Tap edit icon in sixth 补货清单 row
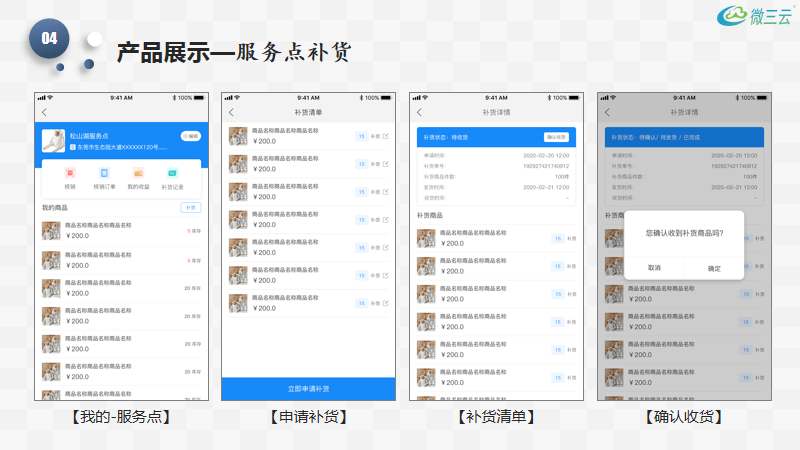 [386, 276]
